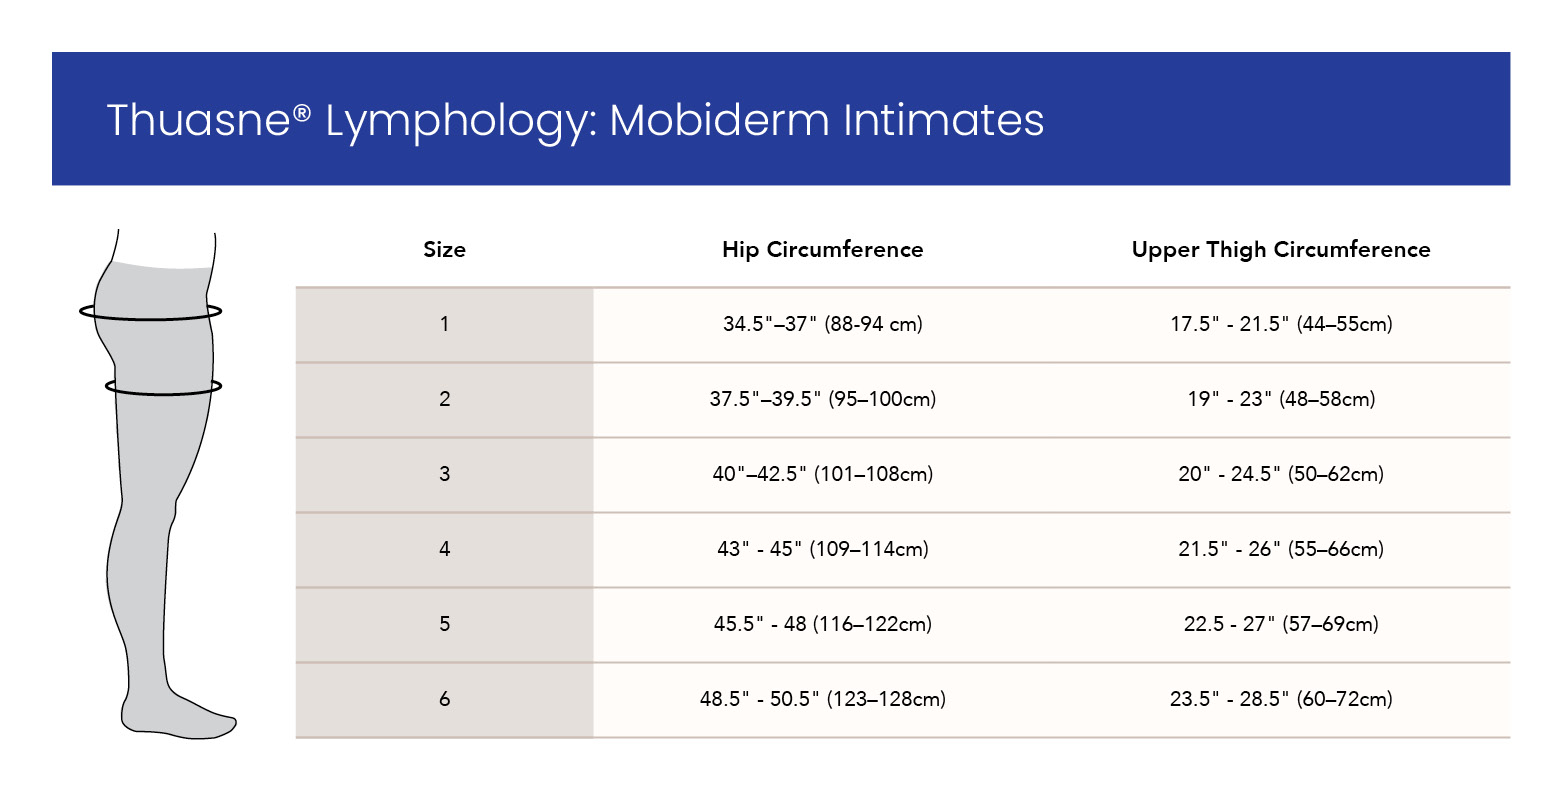Select thigh range 21.5" - 26" (55–66cm)

click(1280, 549)
